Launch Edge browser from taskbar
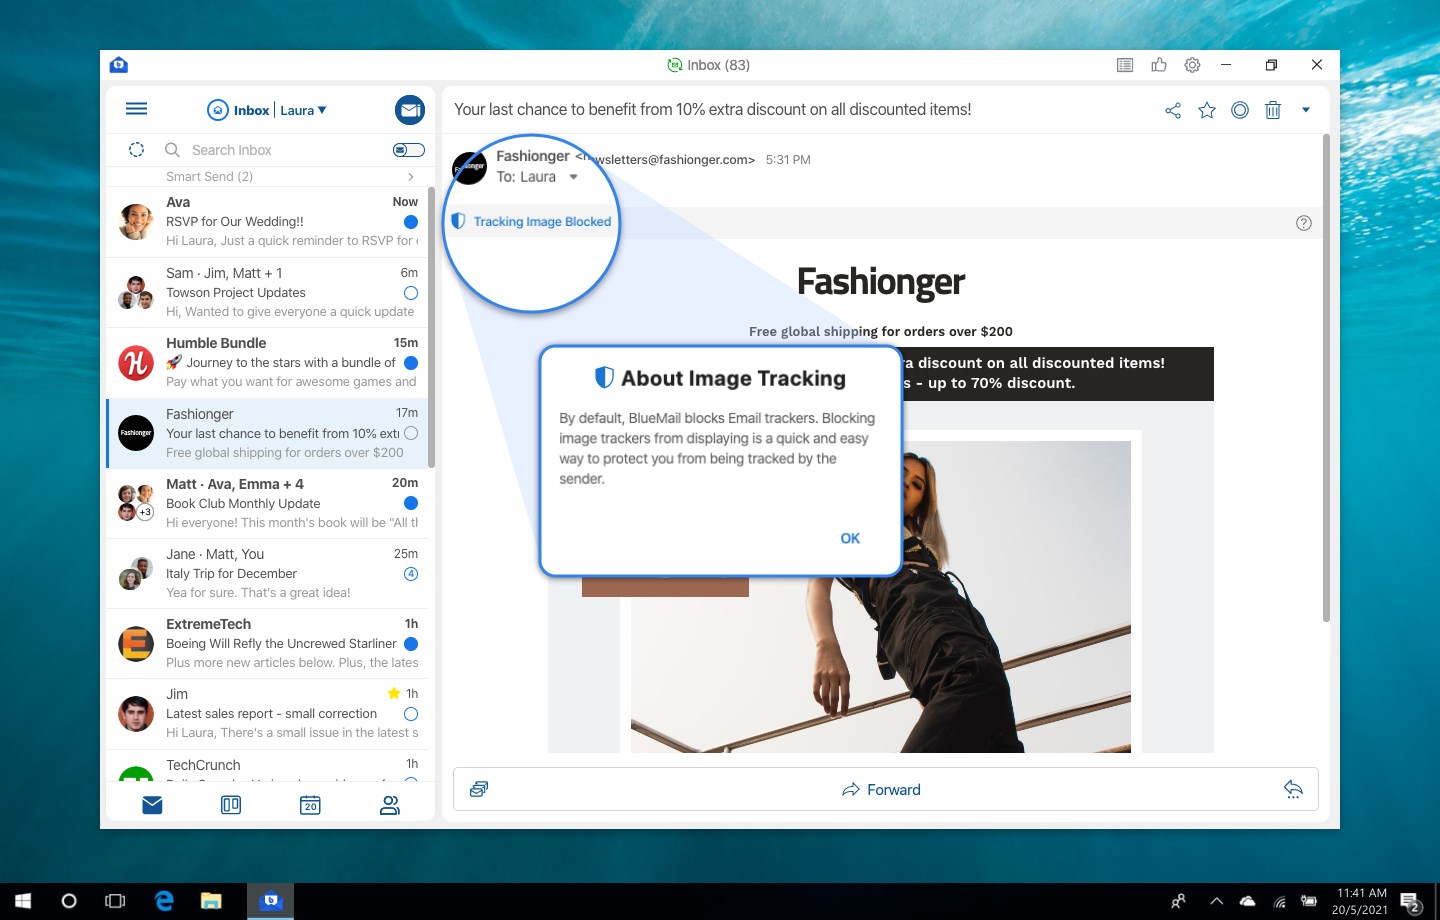 coord(164,901)
